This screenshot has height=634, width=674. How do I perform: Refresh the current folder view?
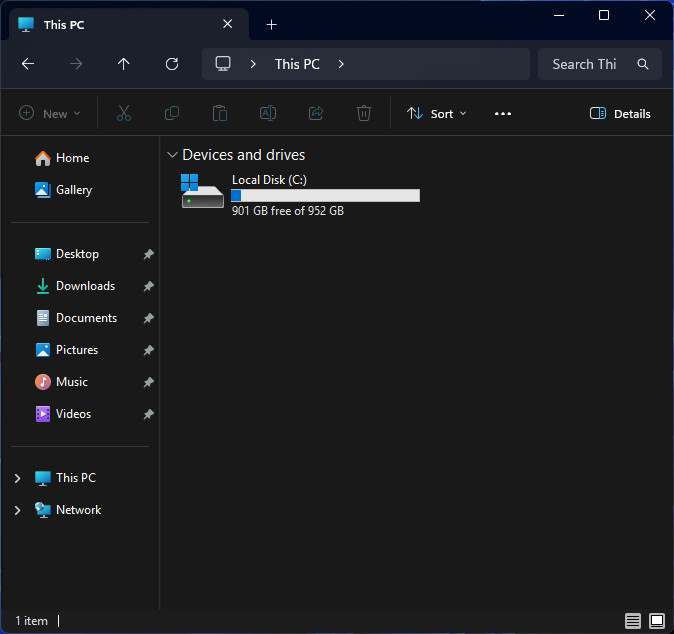click(x=172, y=64)
